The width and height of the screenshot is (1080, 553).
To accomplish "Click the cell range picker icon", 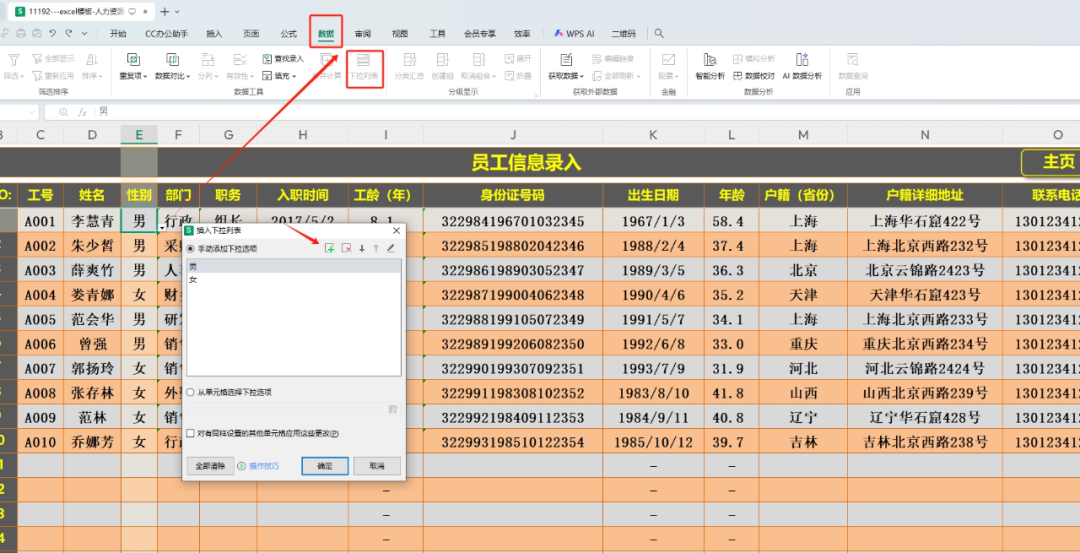I will pyautogui.click(x=393, y=409).
